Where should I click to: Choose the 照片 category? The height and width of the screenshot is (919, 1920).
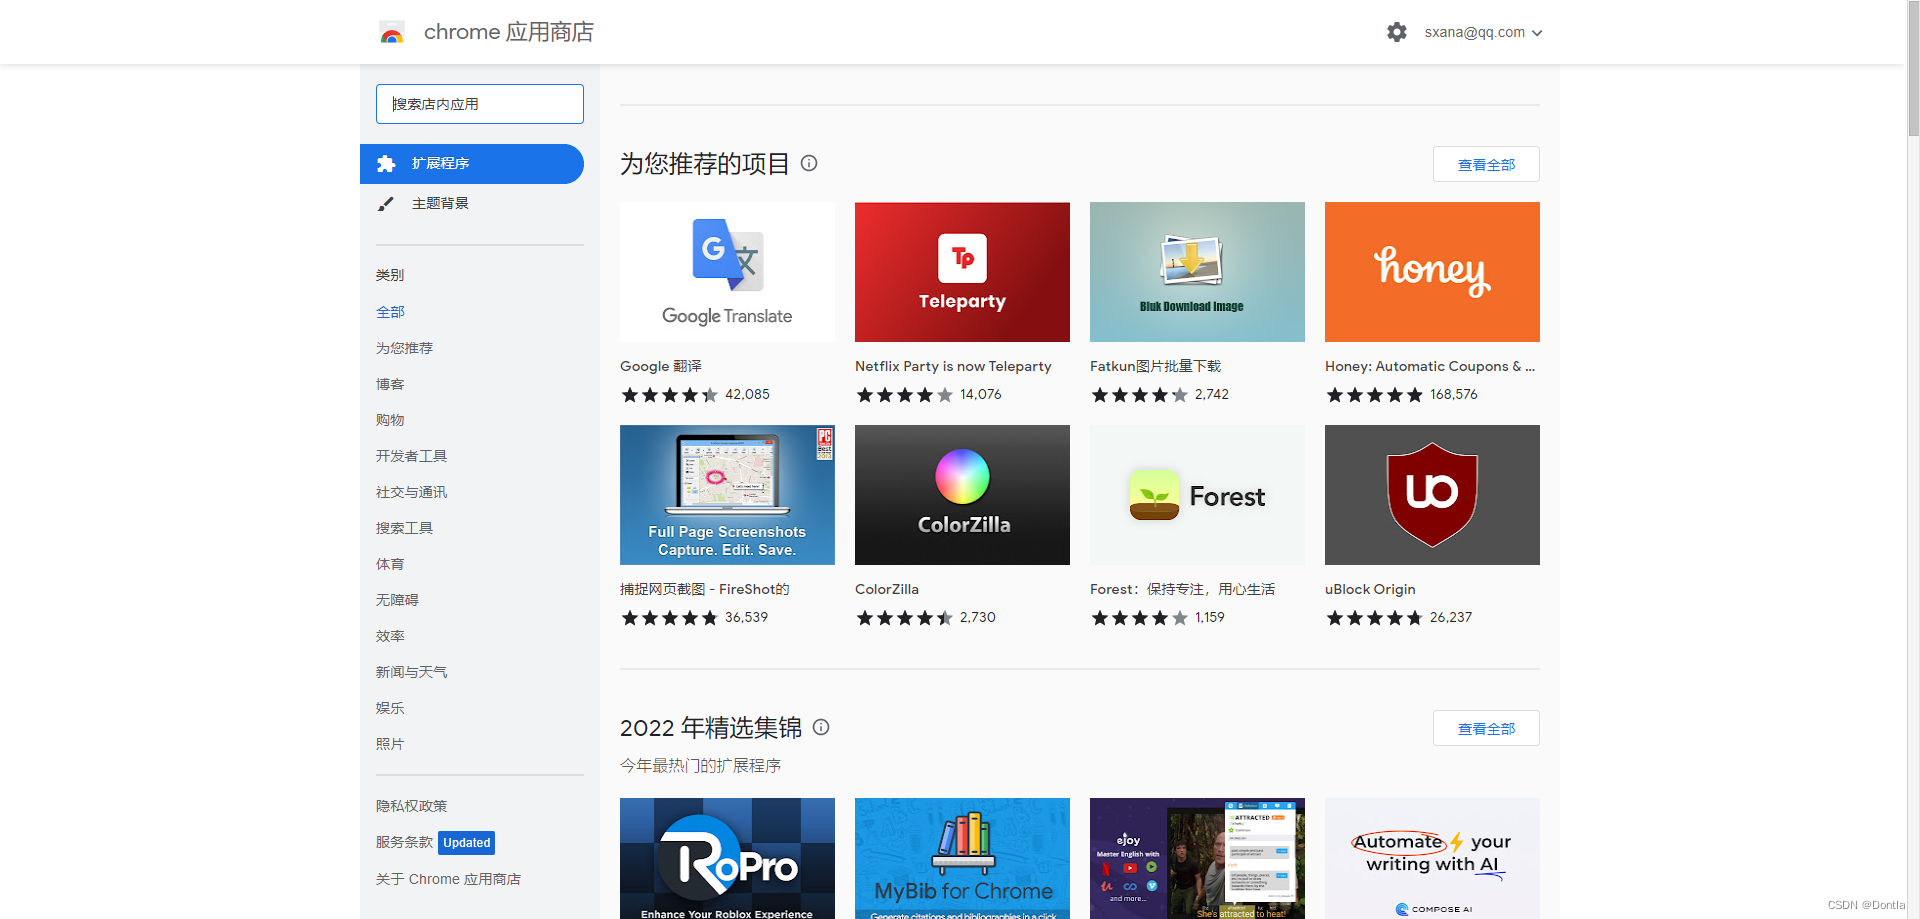point(390,744)
